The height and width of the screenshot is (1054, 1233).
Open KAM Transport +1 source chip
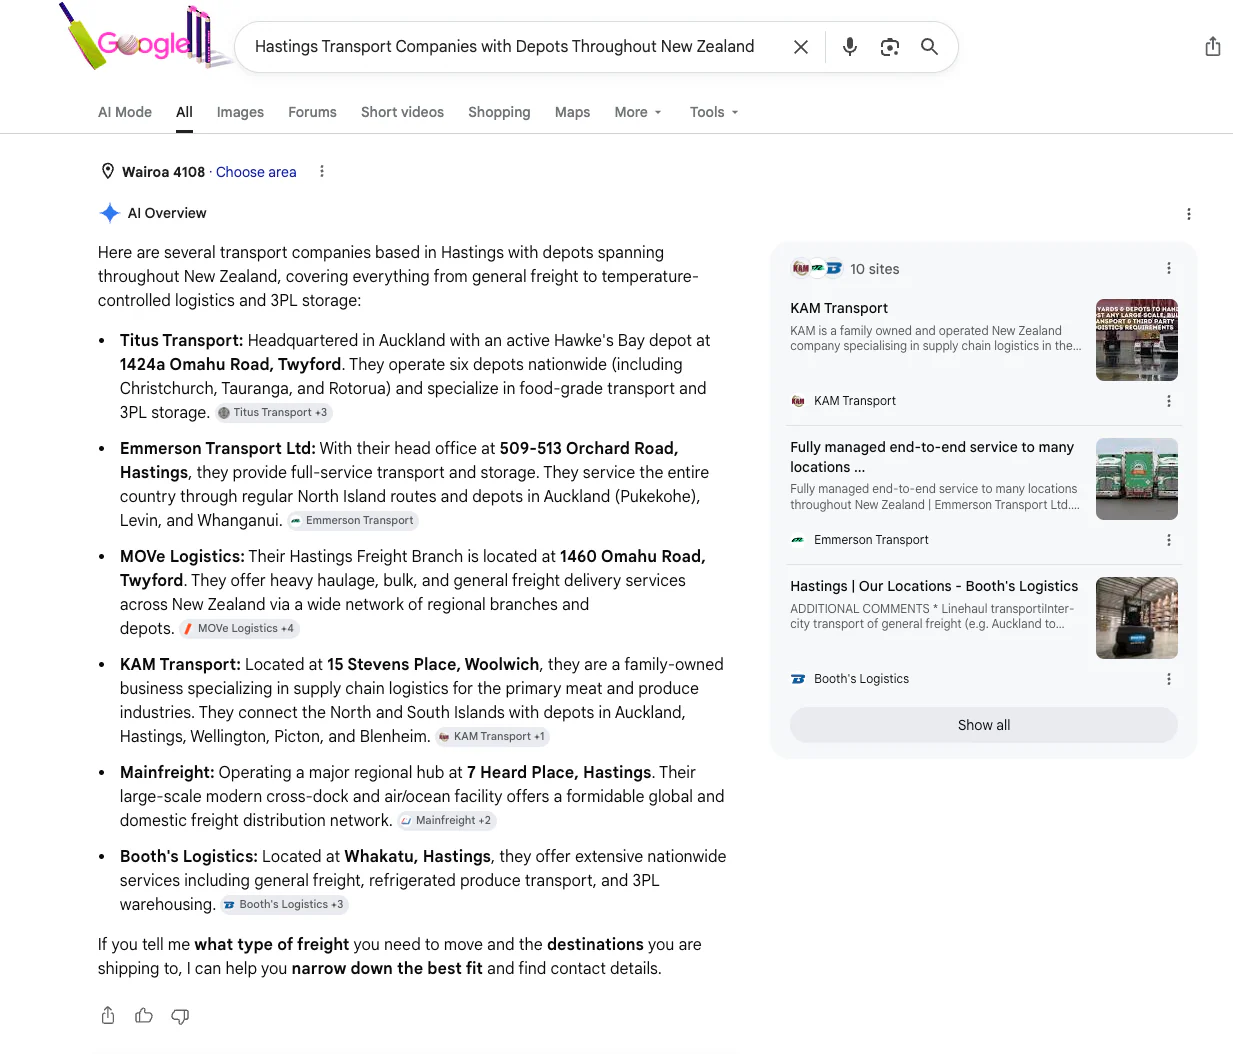(x=492, y=736)
